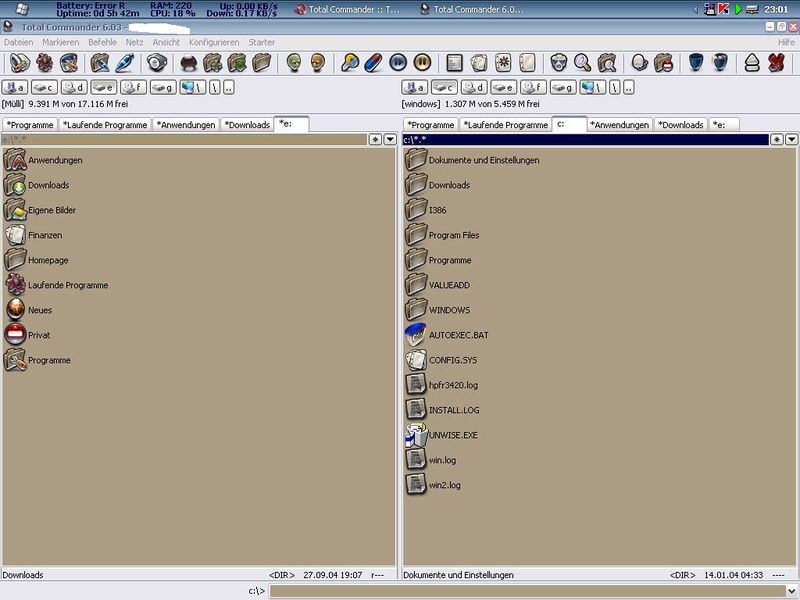
Task: Click the folder with green plus toolbar icon
Action: tap(213, 63)
